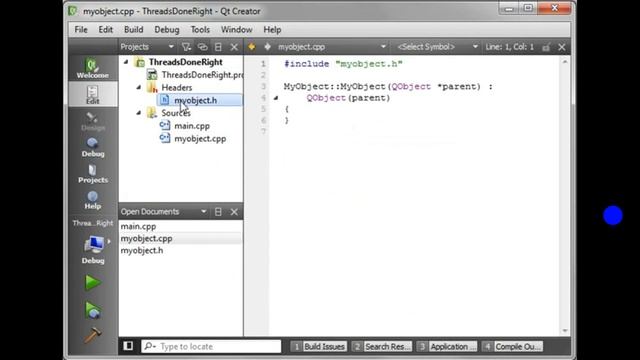Click editor scrollbar up arrow

[565, 62]
